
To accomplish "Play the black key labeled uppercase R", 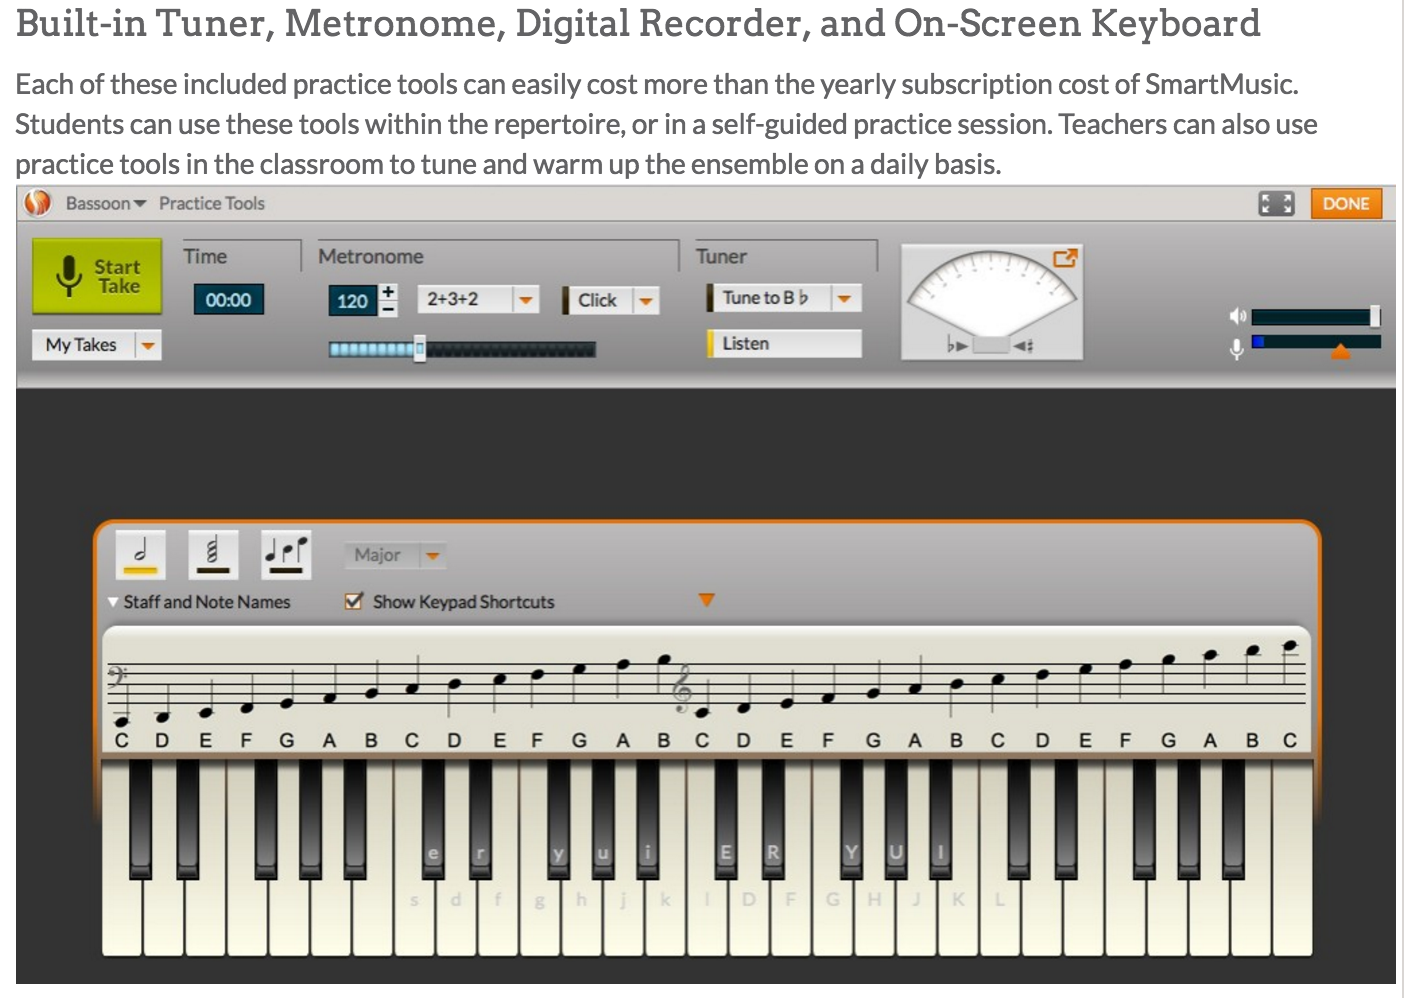I will pos(773,820).
